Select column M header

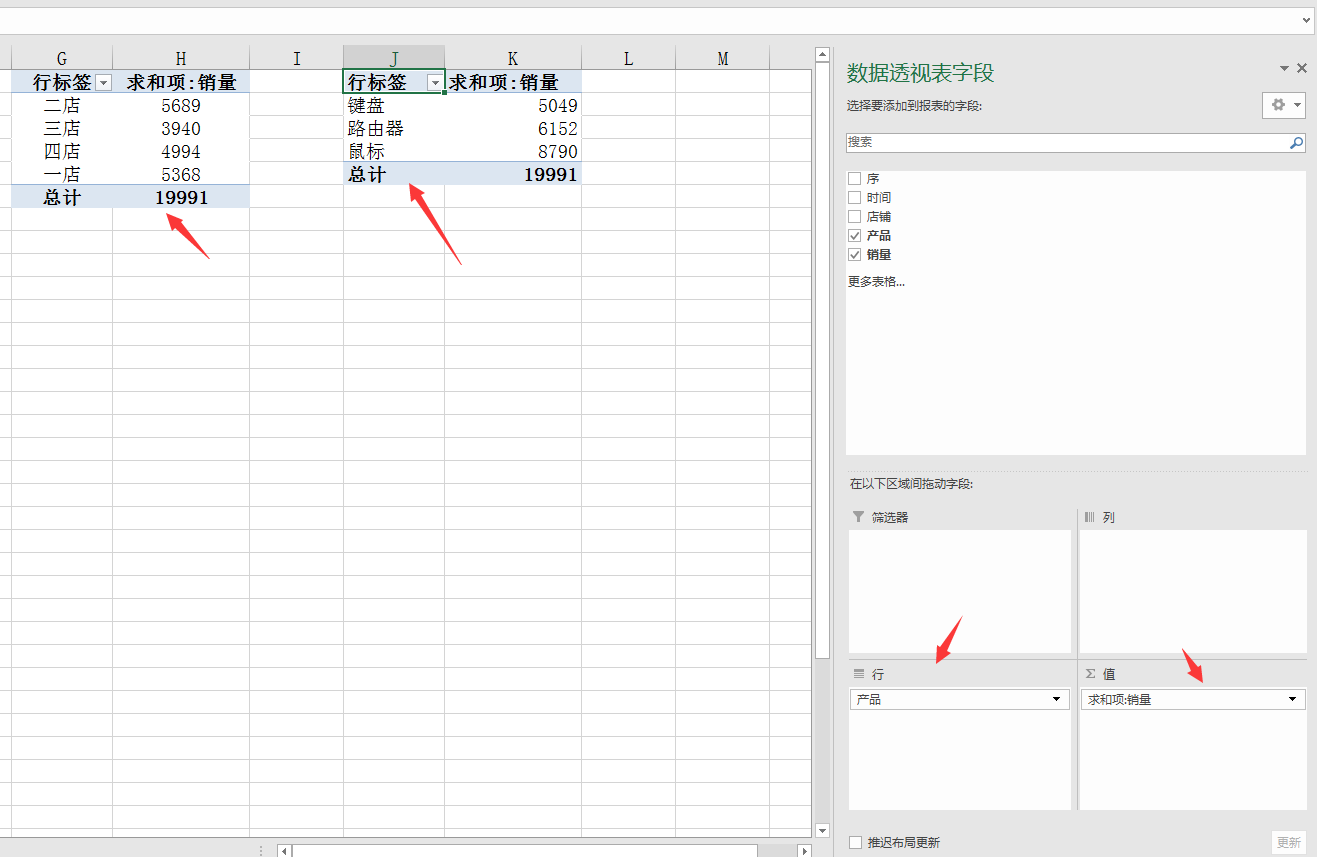[x=723, y=58]
